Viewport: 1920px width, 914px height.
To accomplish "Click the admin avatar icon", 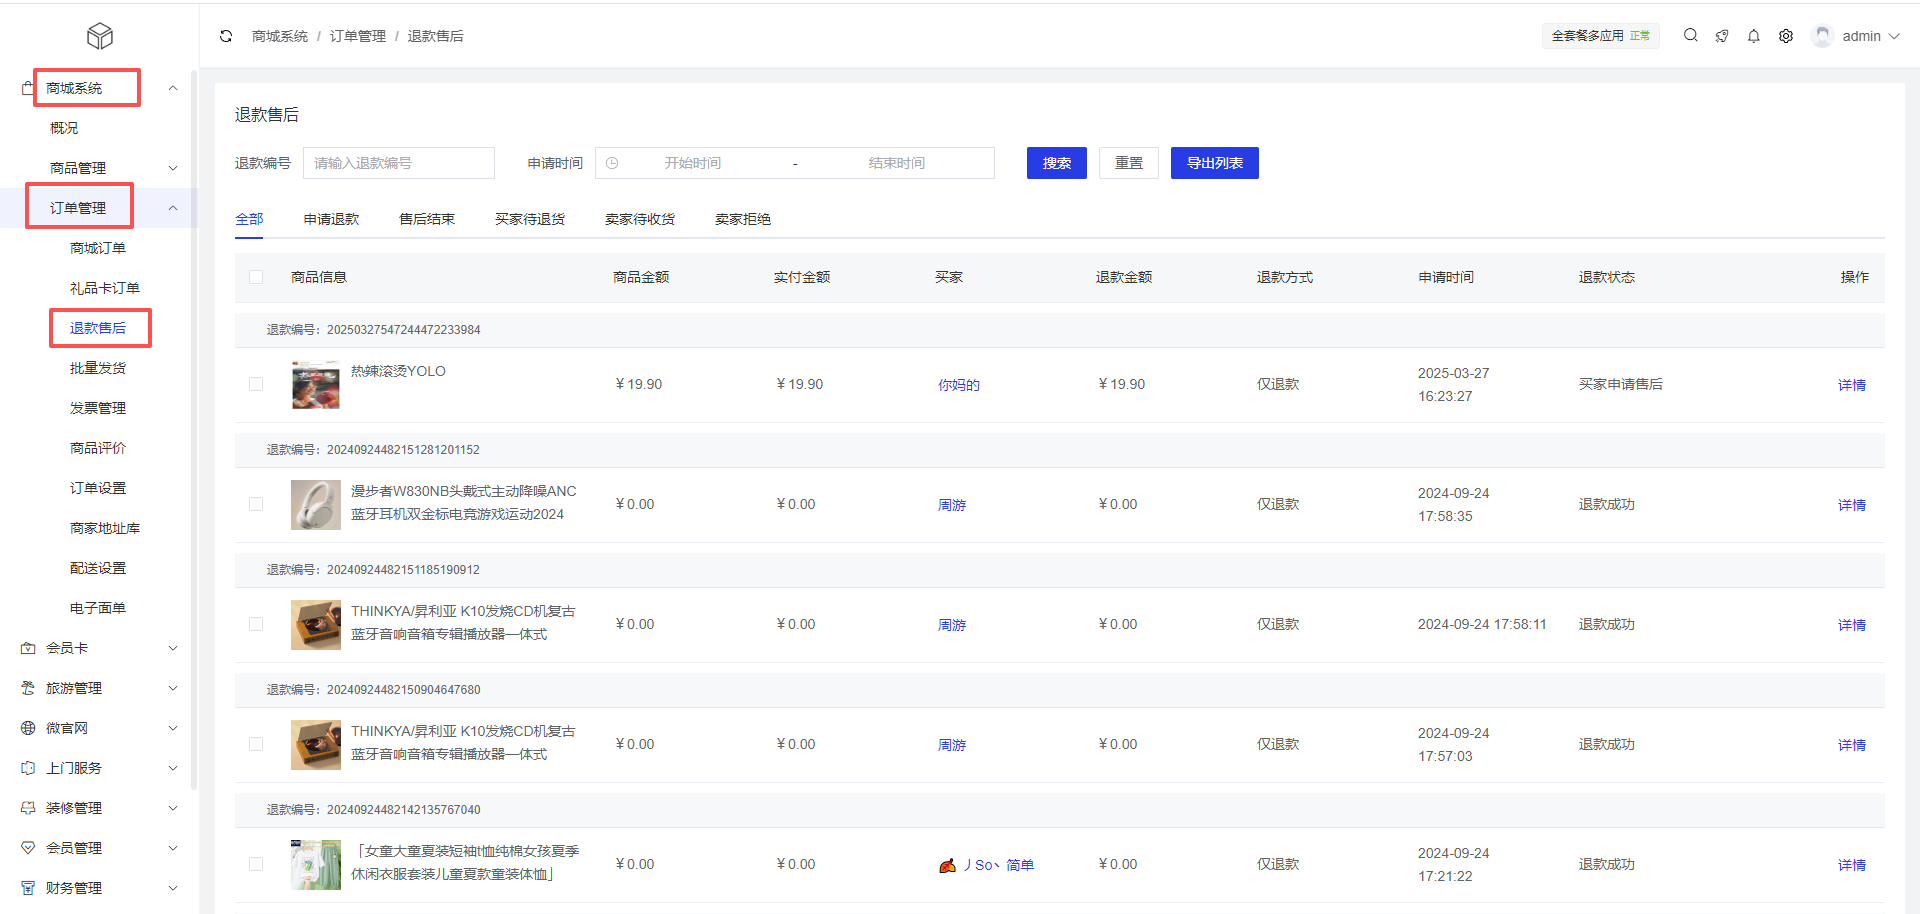I will coord(1822,36).
